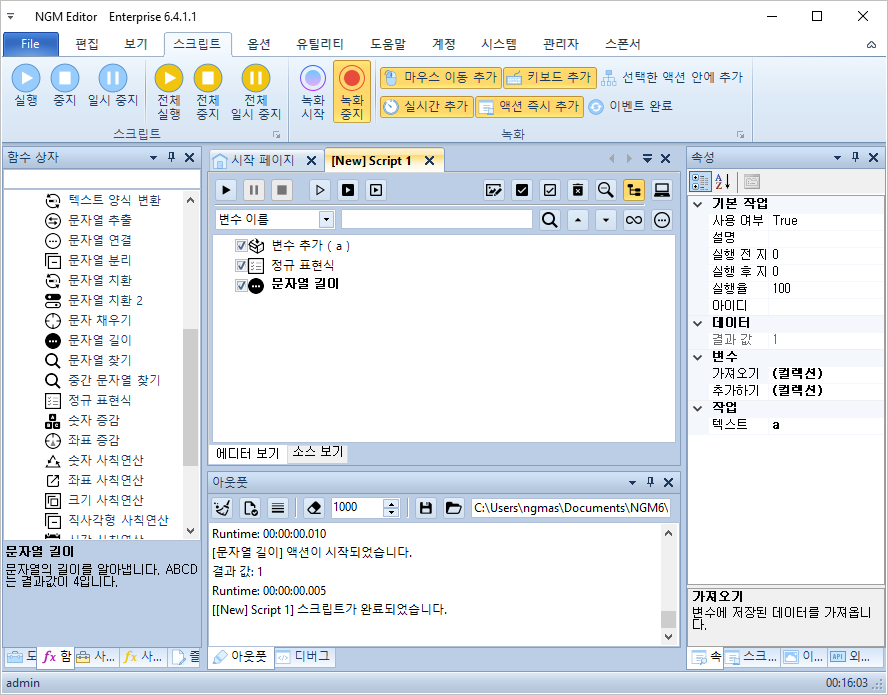The width and height of the screenshot is (888, 695).
Task: Click the check all actions icon
Action: click(x=522, y=190)
